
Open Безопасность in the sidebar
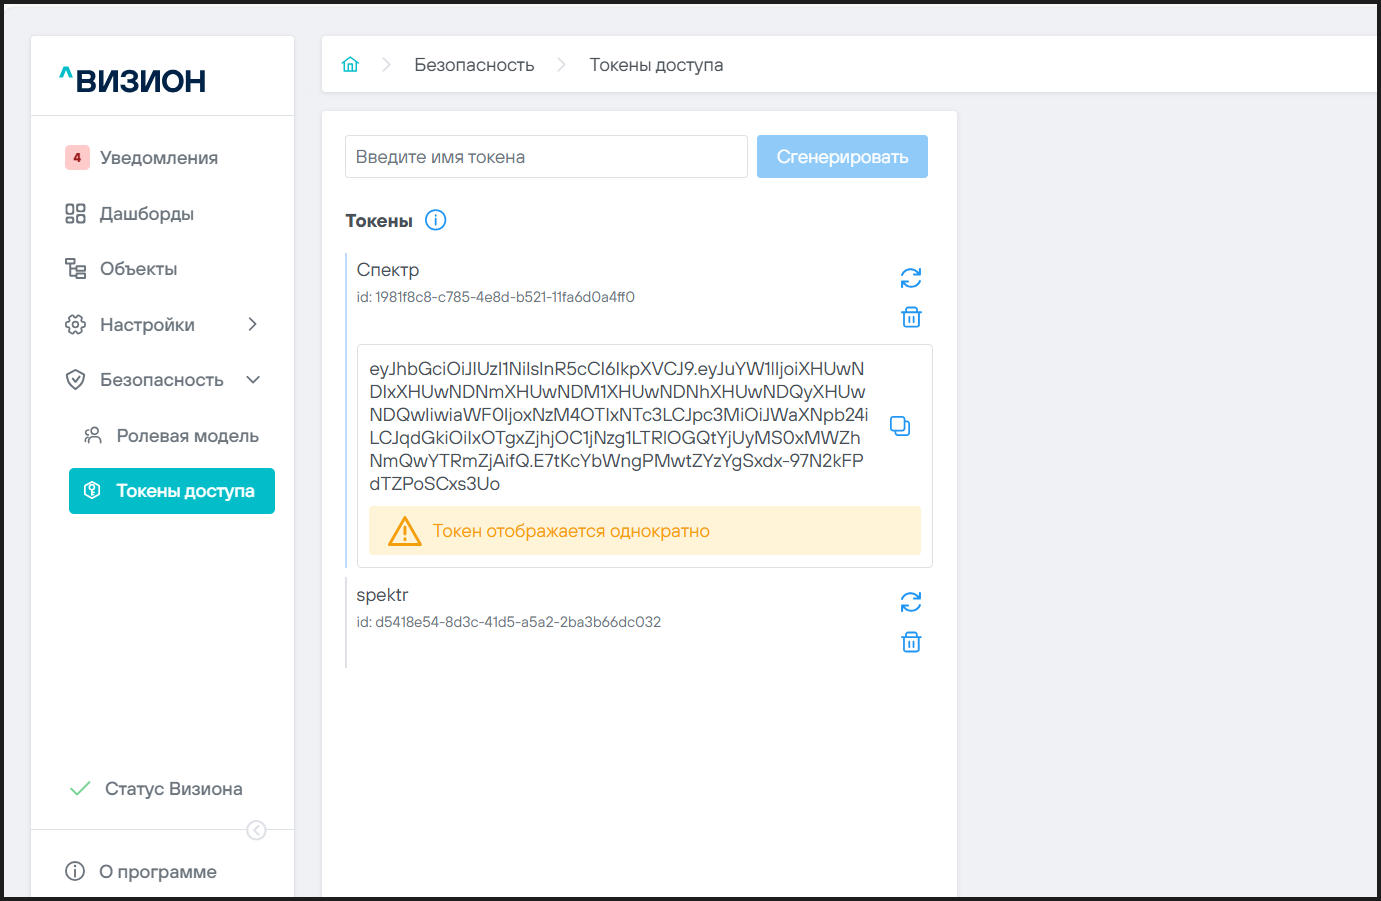(x=162, y=380)
